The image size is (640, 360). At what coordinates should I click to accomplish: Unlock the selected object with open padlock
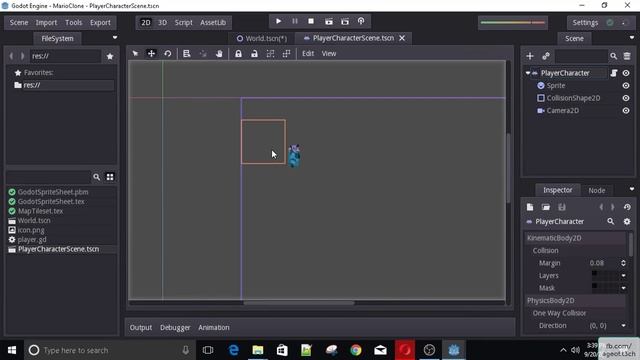[x=254, y=53]
